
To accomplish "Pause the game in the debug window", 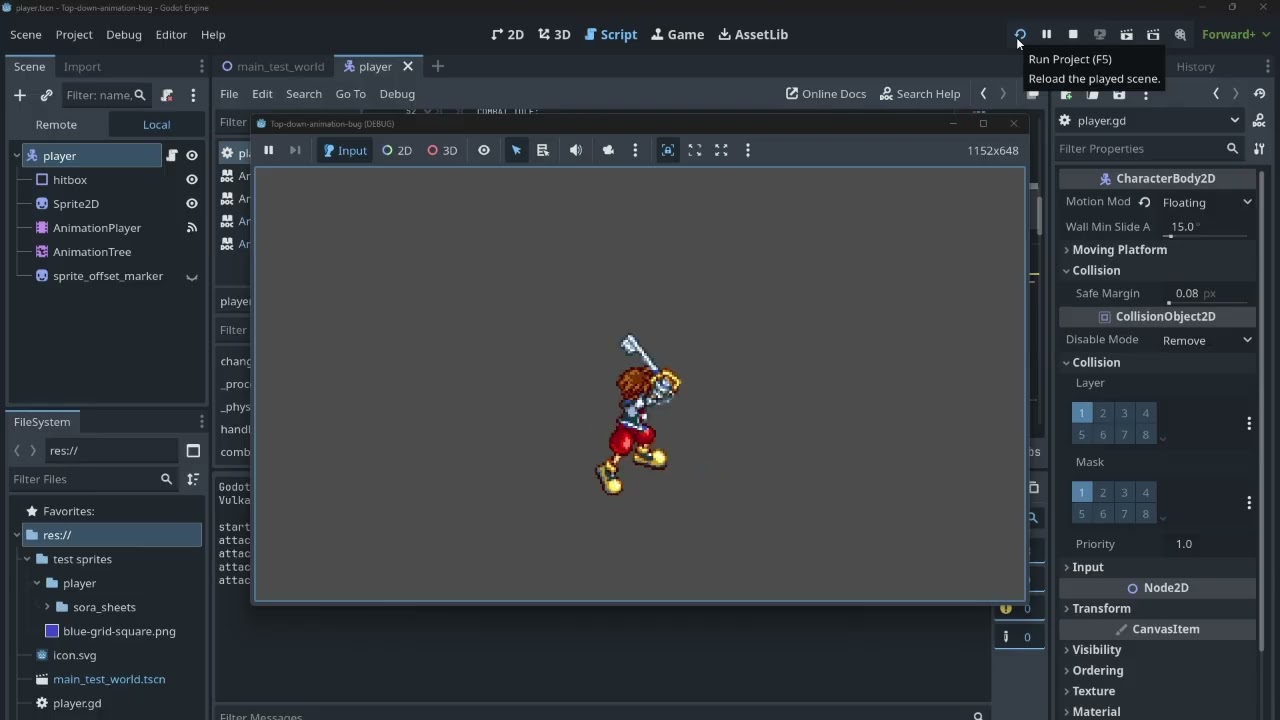I will (268, 151).
